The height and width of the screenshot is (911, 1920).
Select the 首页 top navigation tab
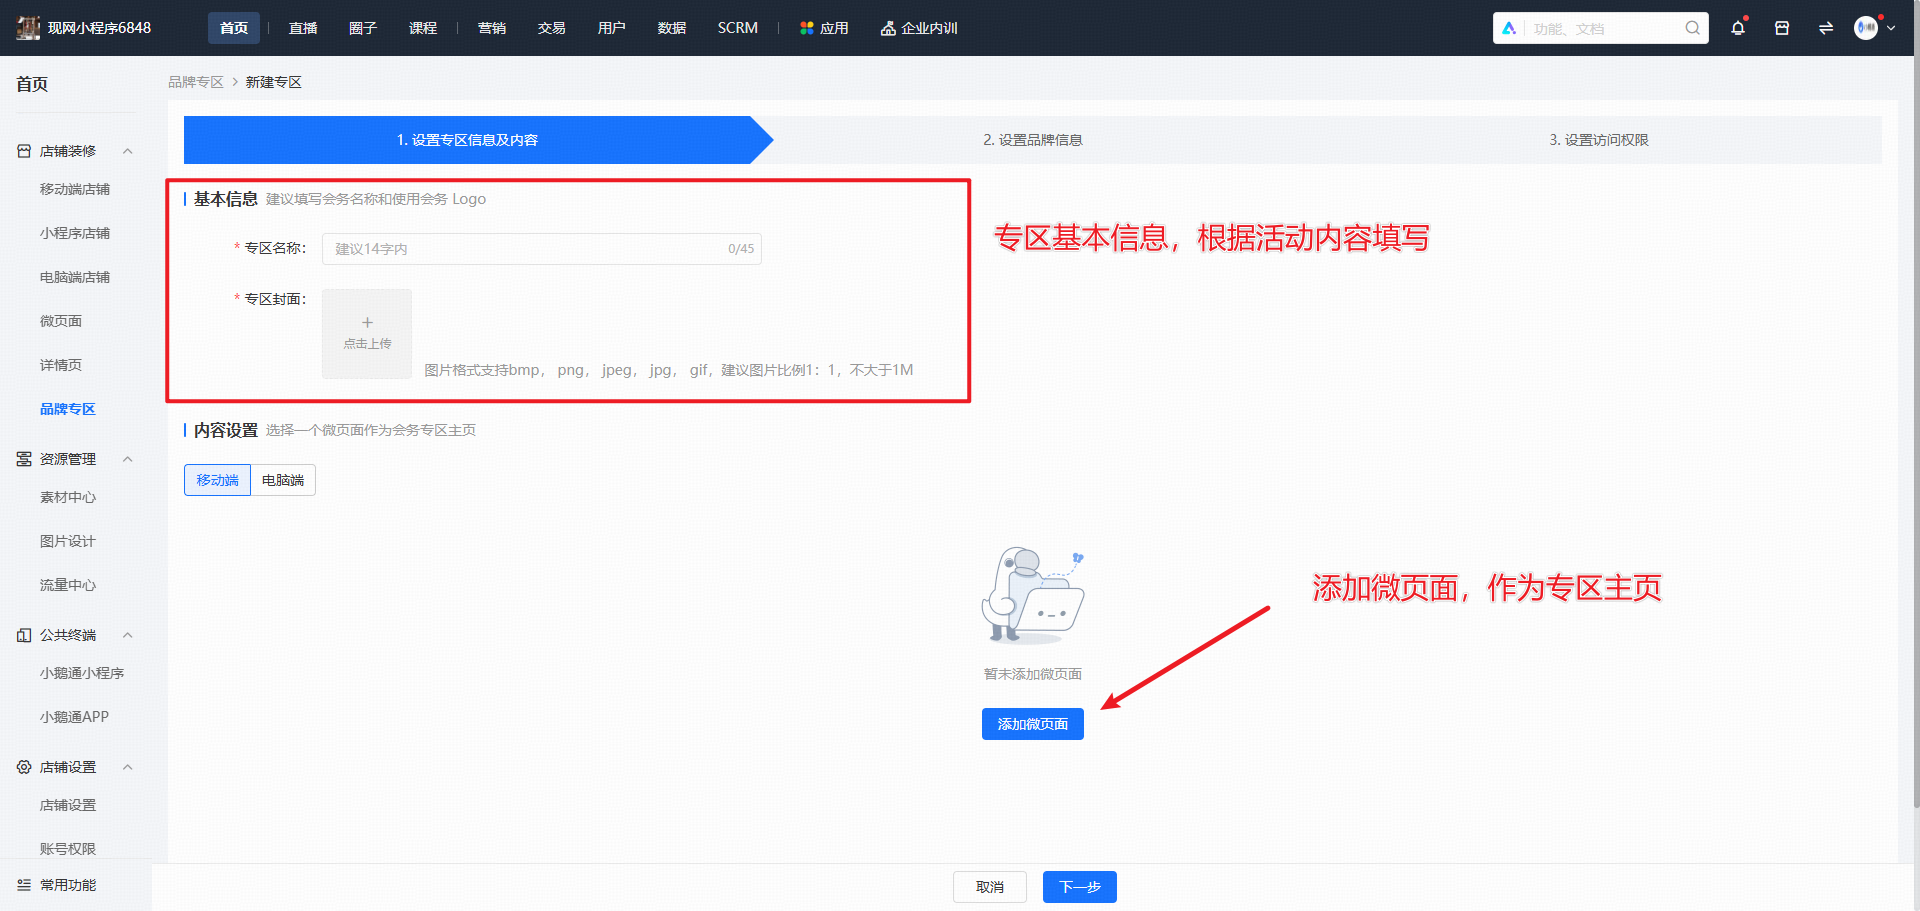point(234,28)
